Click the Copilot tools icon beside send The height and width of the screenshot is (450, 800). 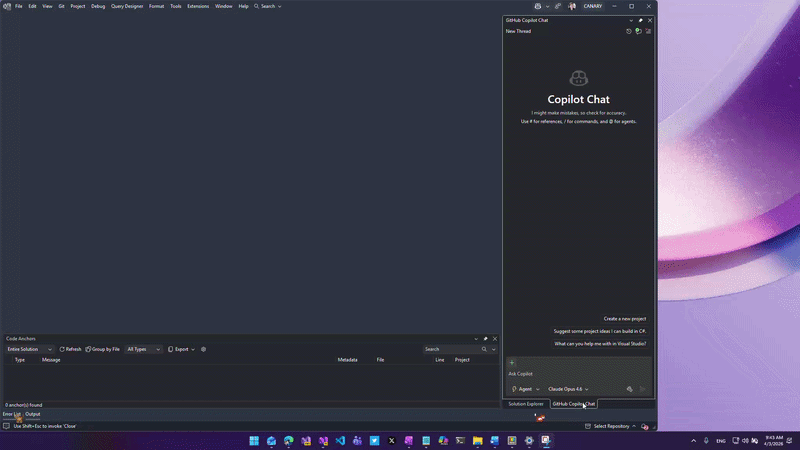(629, 389)
